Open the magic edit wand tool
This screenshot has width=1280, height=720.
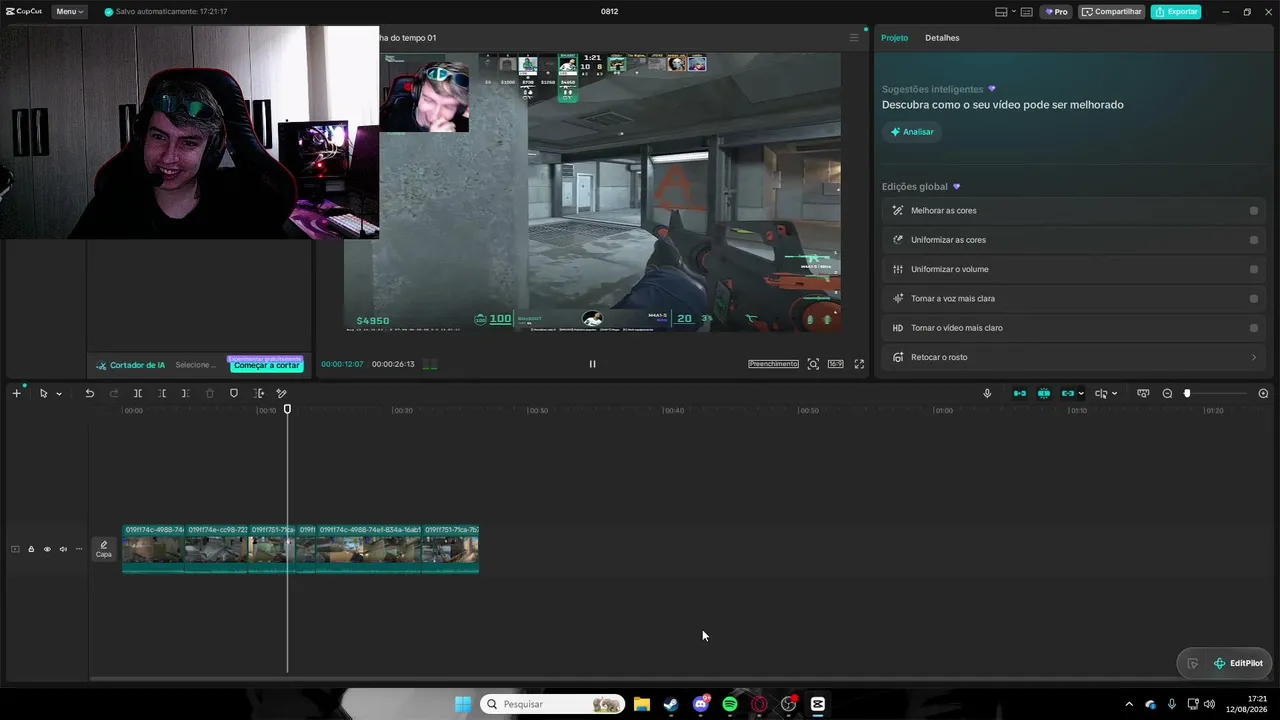click(x=282, y=393)
